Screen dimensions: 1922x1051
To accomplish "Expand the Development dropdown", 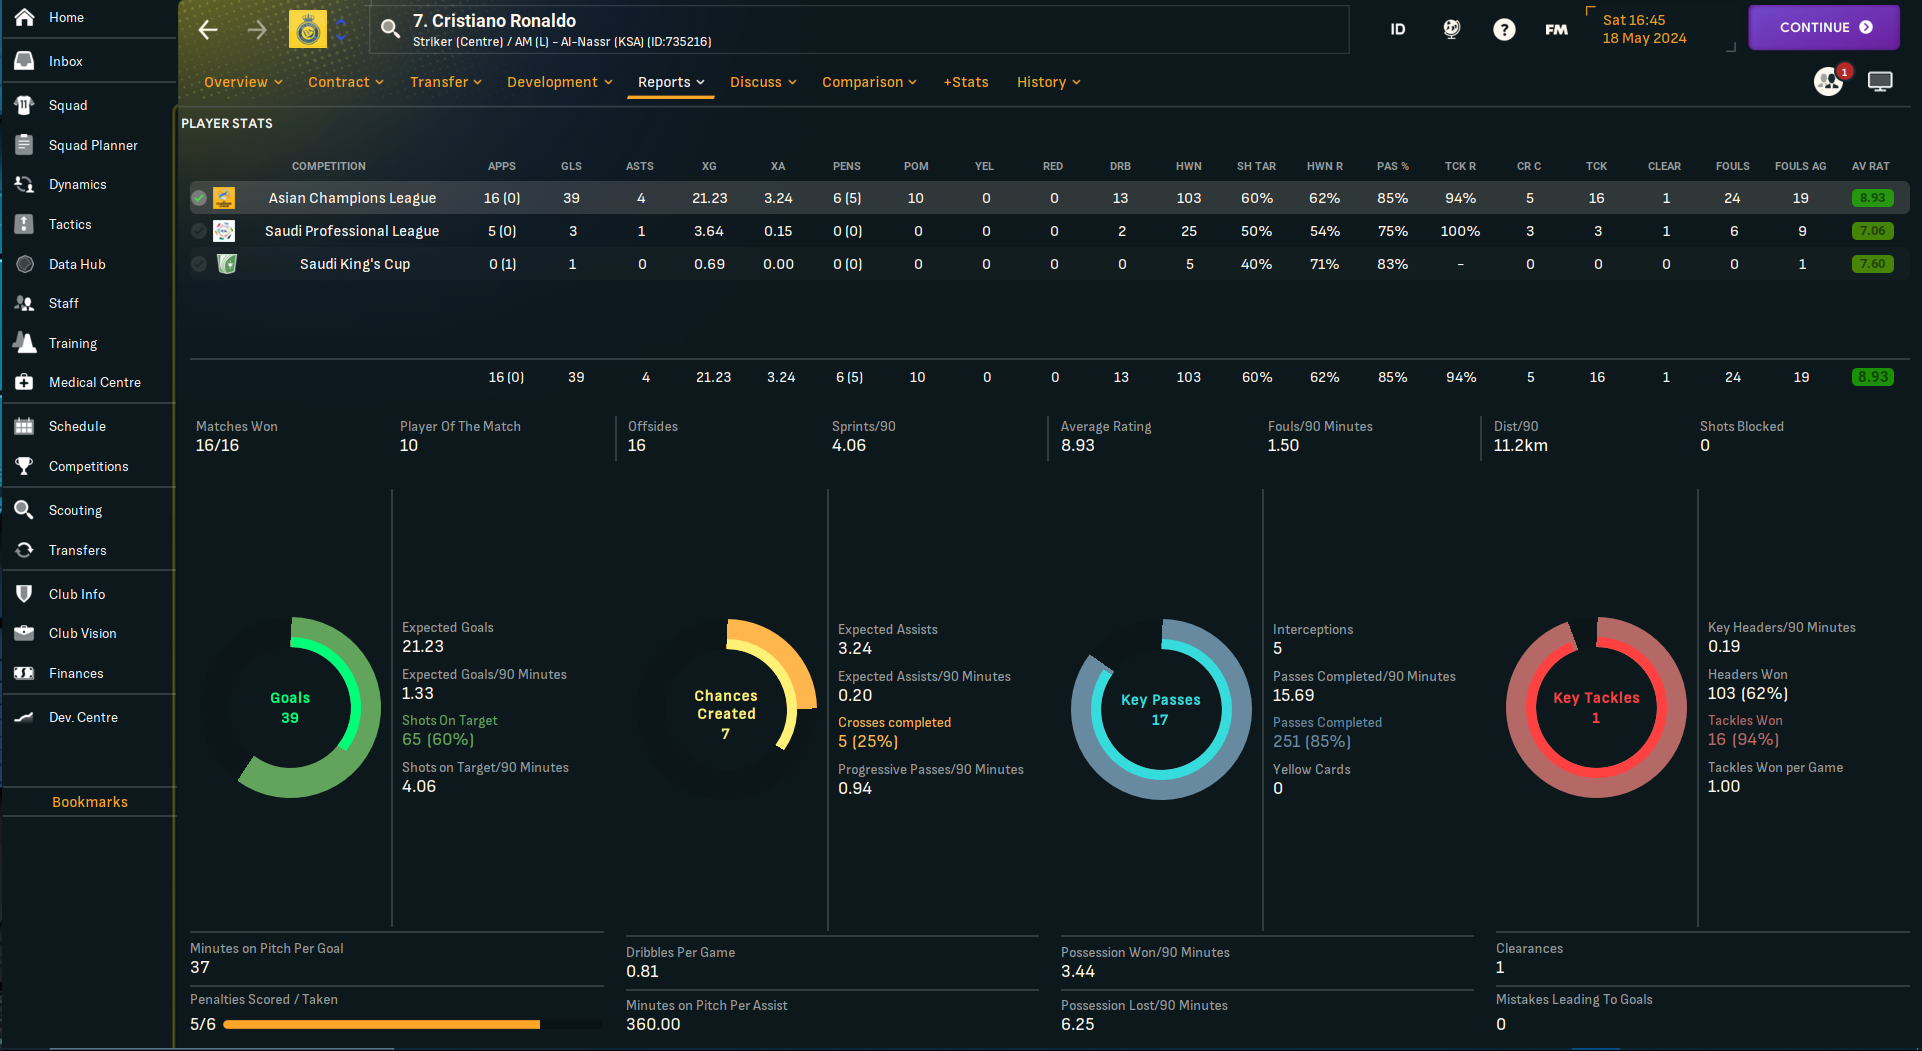I will pyautogui.click(x=559, y=82).
